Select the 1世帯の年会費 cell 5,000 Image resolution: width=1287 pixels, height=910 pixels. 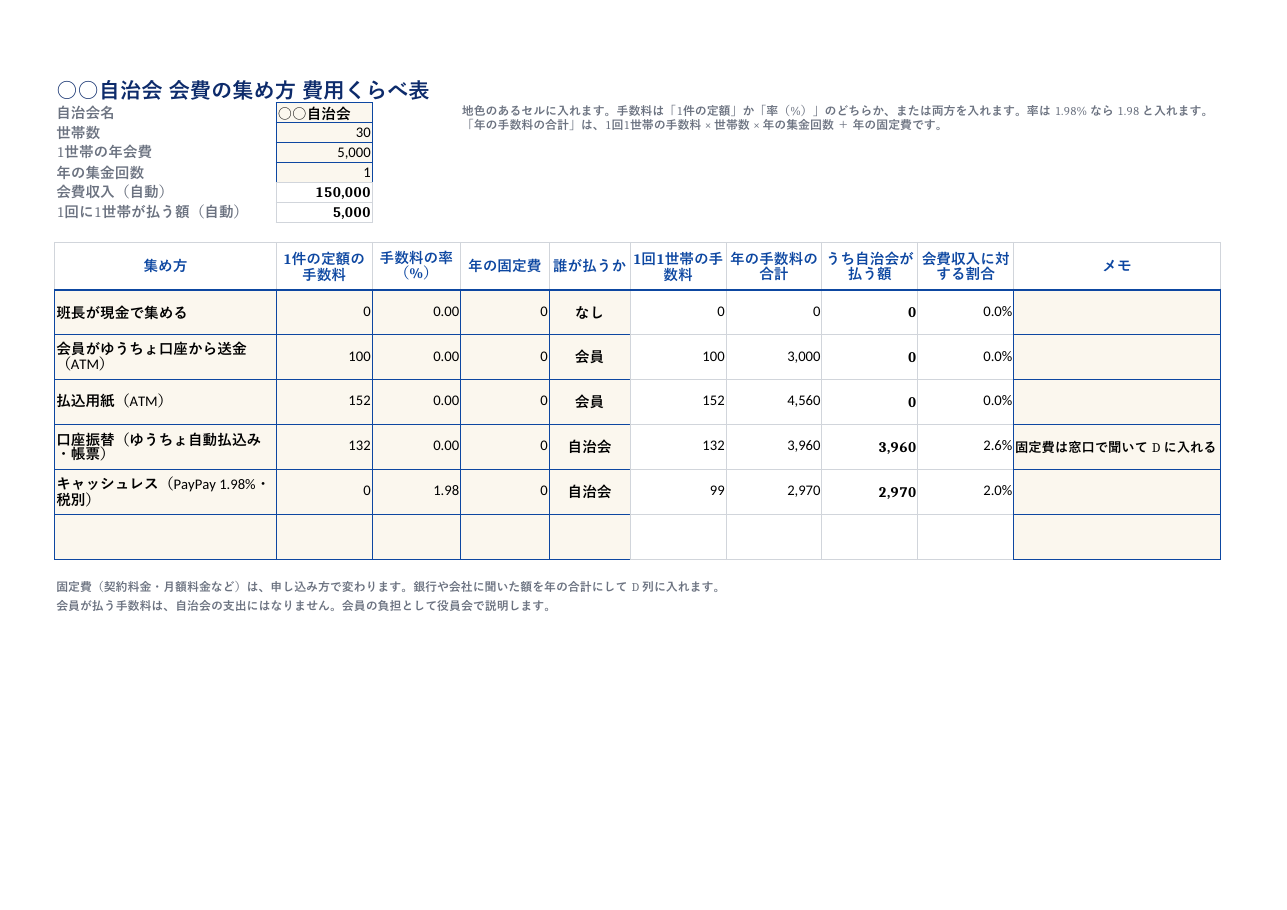(324, 153)
